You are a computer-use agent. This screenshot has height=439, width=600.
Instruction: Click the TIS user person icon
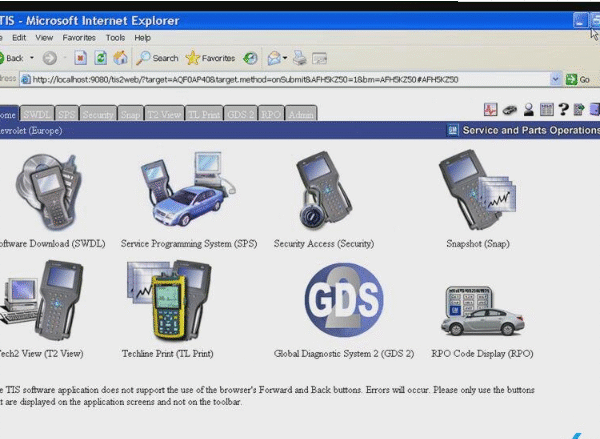point(529,109)
